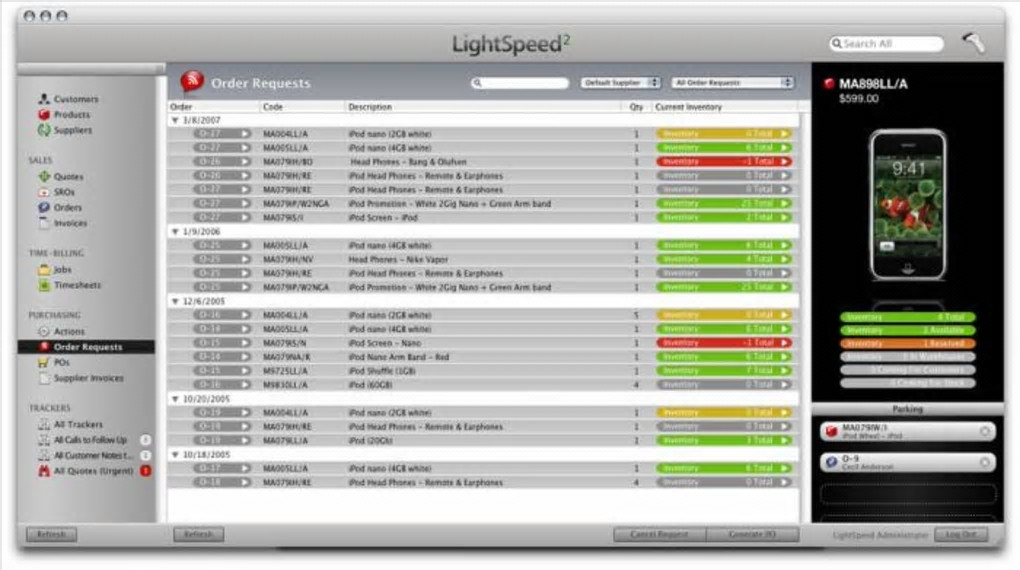Viewport: 1020px width, 570px height.
Task: Open POs under Purchasing
Action: click(x=61, y=362)
